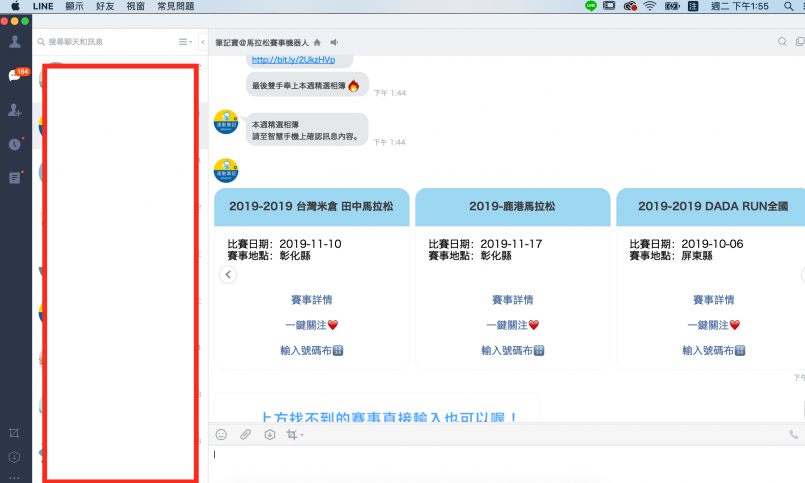Click the green LINE icon in the menu bar
The width and height of the screenshot is (805, 483).
pos(590,6)
